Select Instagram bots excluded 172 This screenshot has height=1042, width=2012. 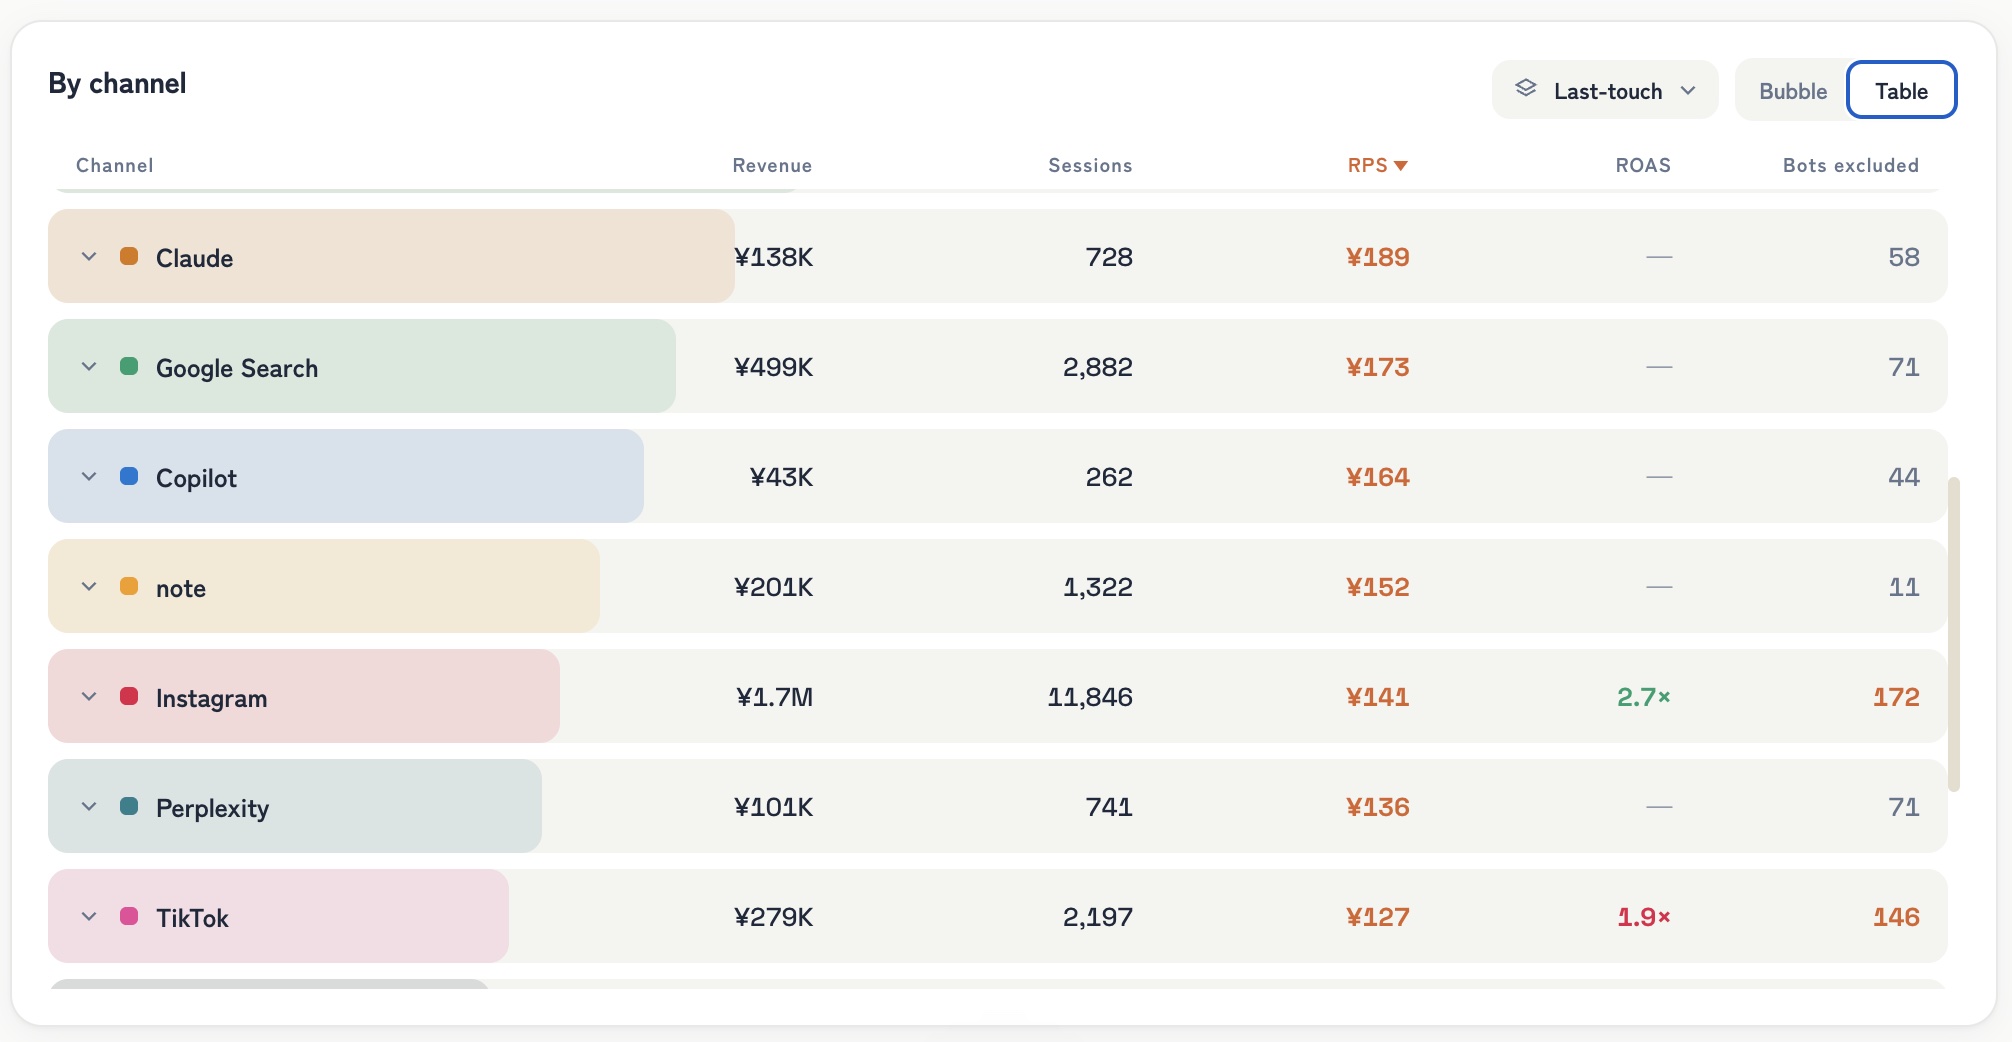click(1896, 697)
